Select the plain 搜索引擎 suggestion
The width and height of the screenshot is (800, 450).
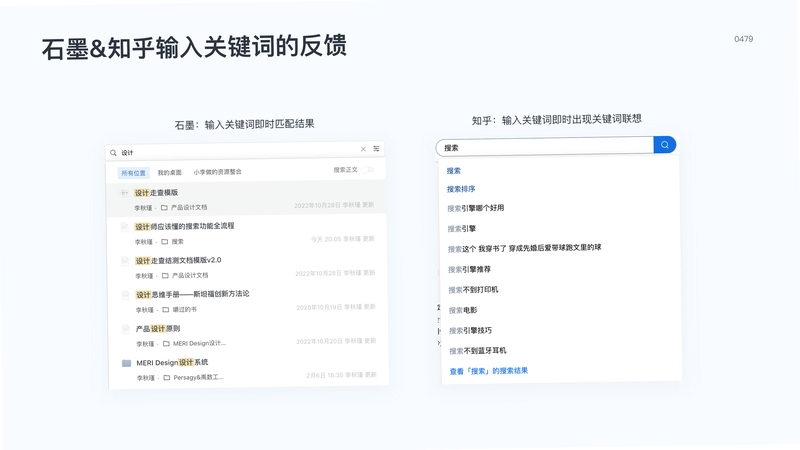462,229
